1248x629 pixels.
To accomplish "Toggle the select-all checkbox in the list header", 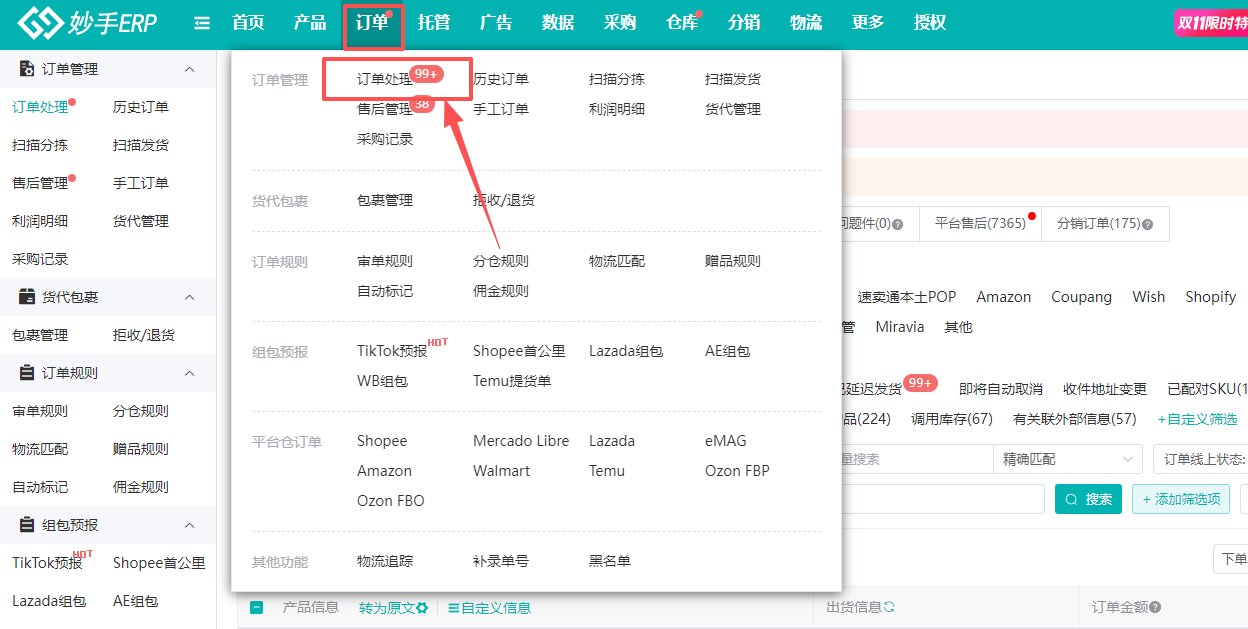I will pos(257,607).
